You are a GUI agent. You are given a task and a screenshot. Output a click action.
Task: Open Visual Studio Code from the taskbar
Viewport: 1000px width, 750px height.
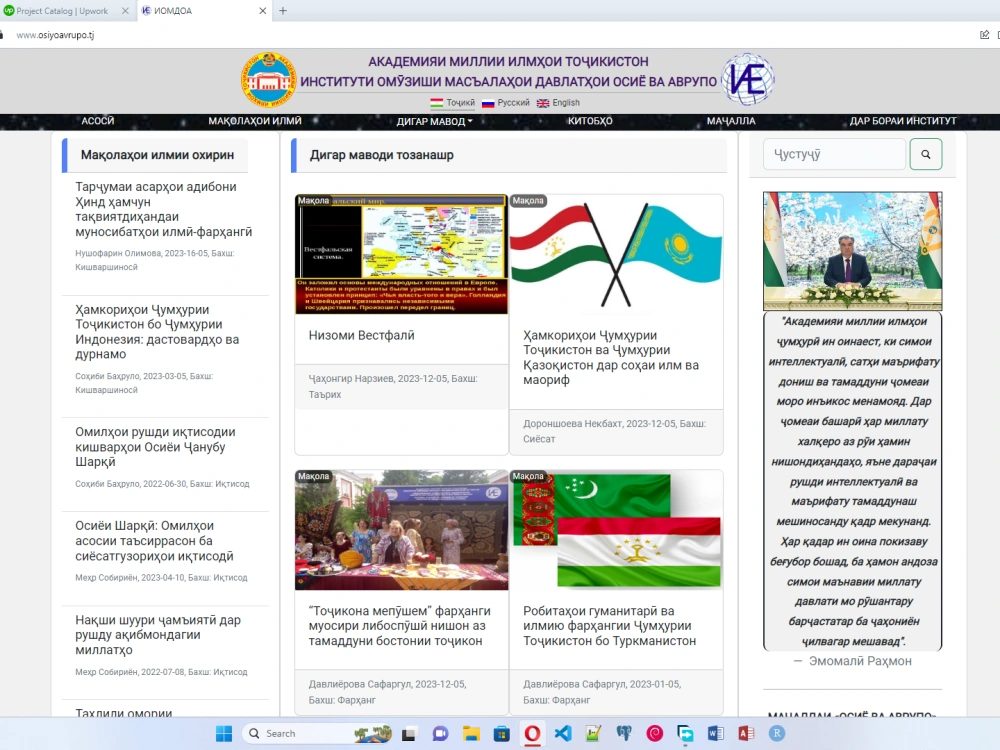pos(562,733)
